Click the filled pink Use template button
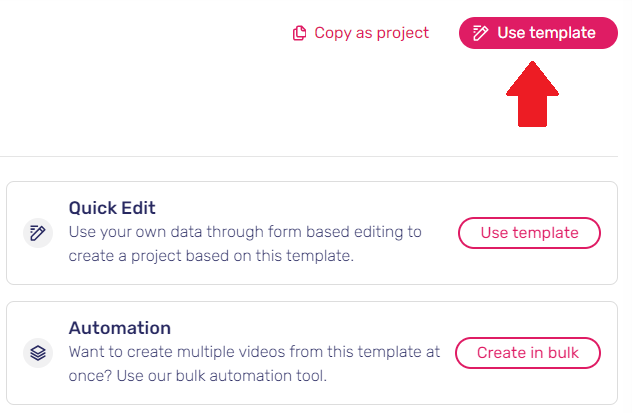This screenshot has height=413, width=632. pos(538,33)
